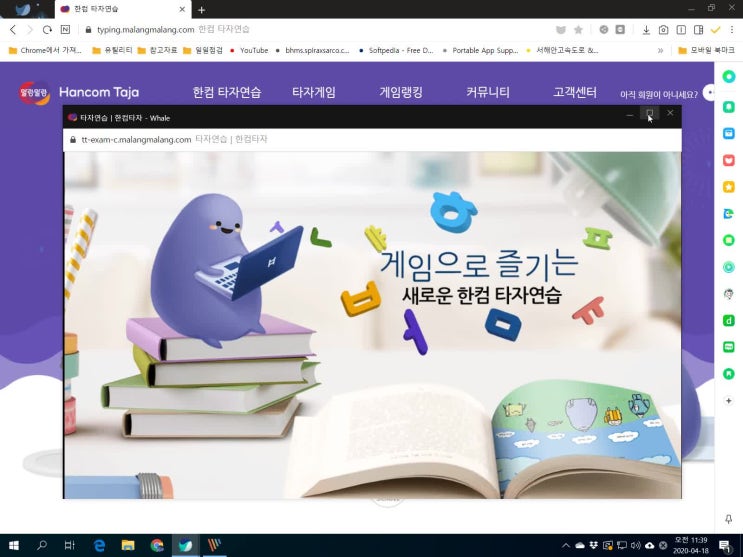This screenshot has height=557, width=743.
Task: Open the 서해안고속도로 bookmark
Action: 562,50
